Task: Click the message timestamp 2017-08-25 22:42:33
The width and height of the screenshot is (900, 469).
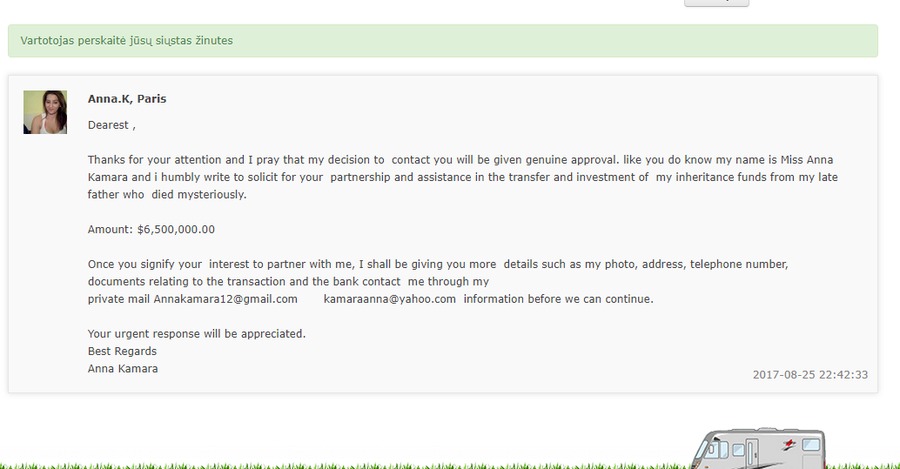Action: tap(810, 375)
